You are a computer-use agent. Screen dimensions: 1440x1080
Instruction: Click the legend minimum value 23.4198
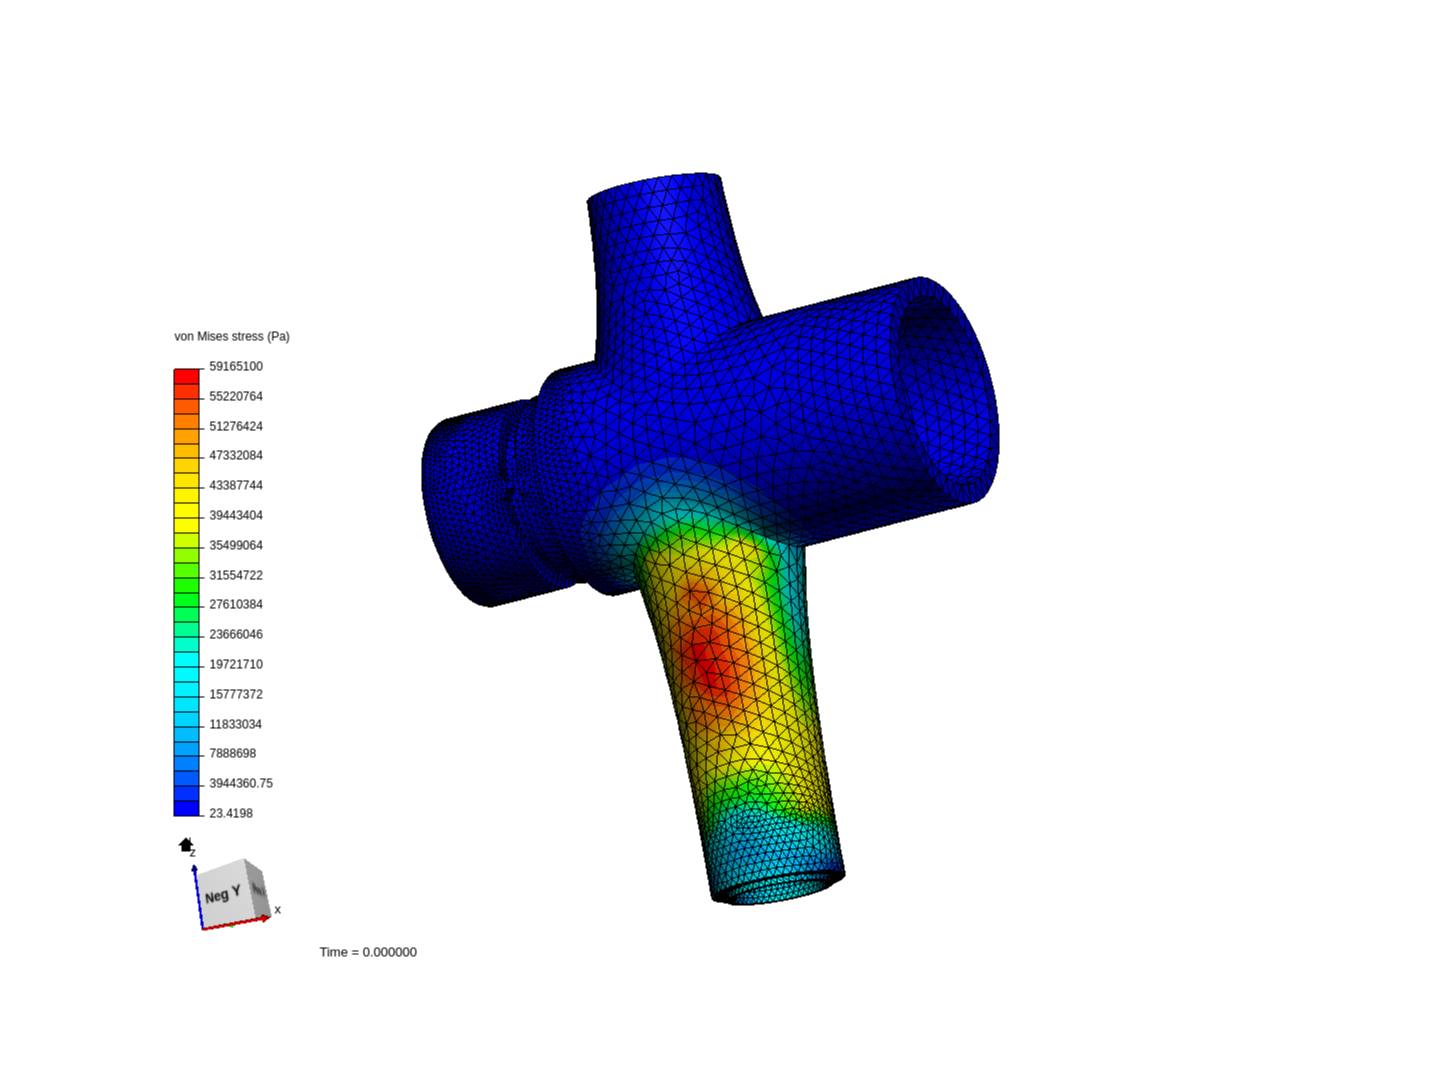tap(231, 813)
